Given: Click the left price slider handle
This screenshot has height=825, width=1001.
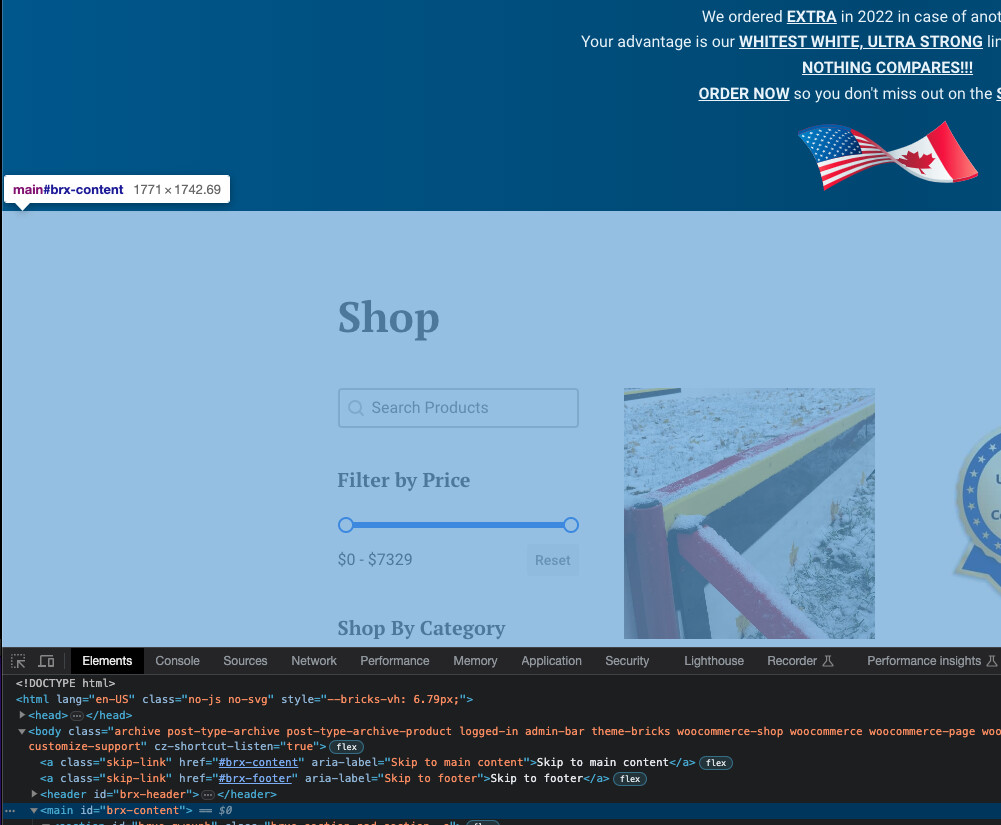Looking at the screenshot, I should point(346,525).
